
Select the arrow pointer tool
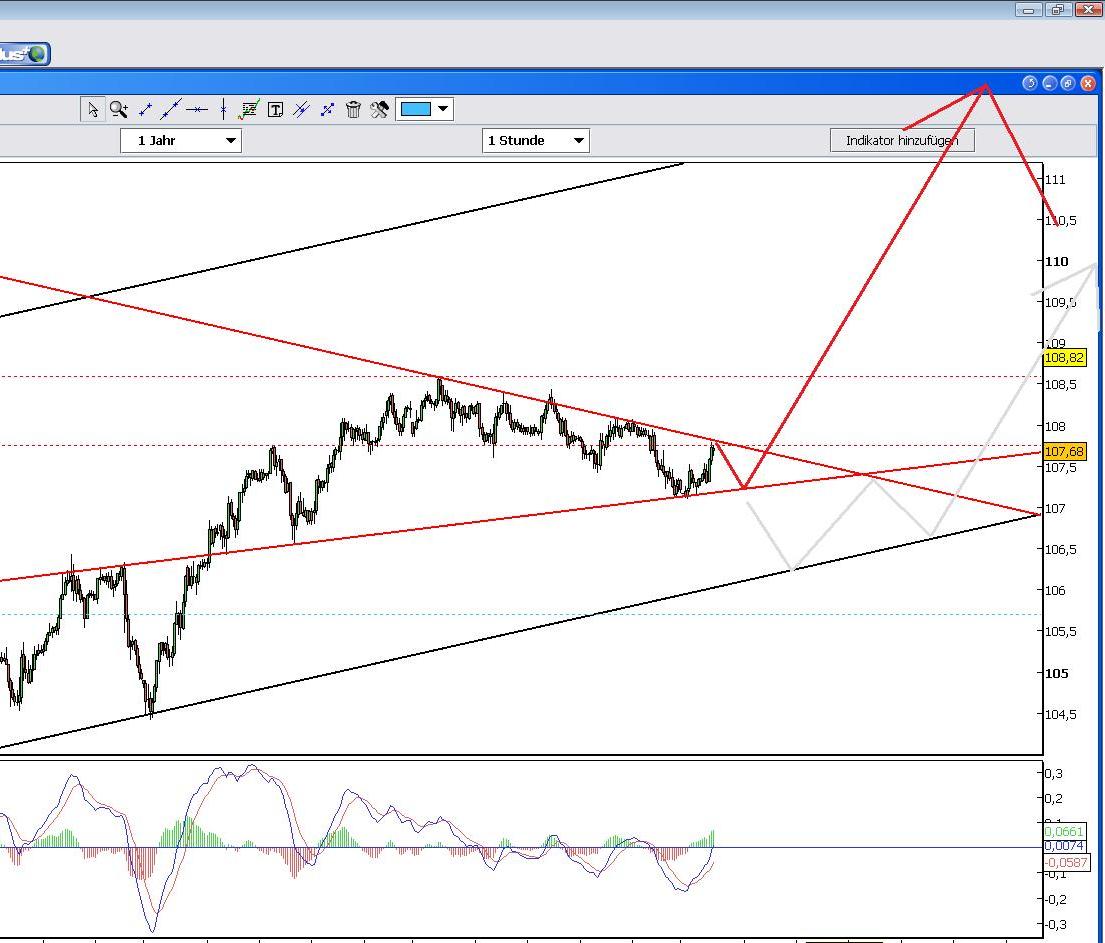(x=93, y=109)
